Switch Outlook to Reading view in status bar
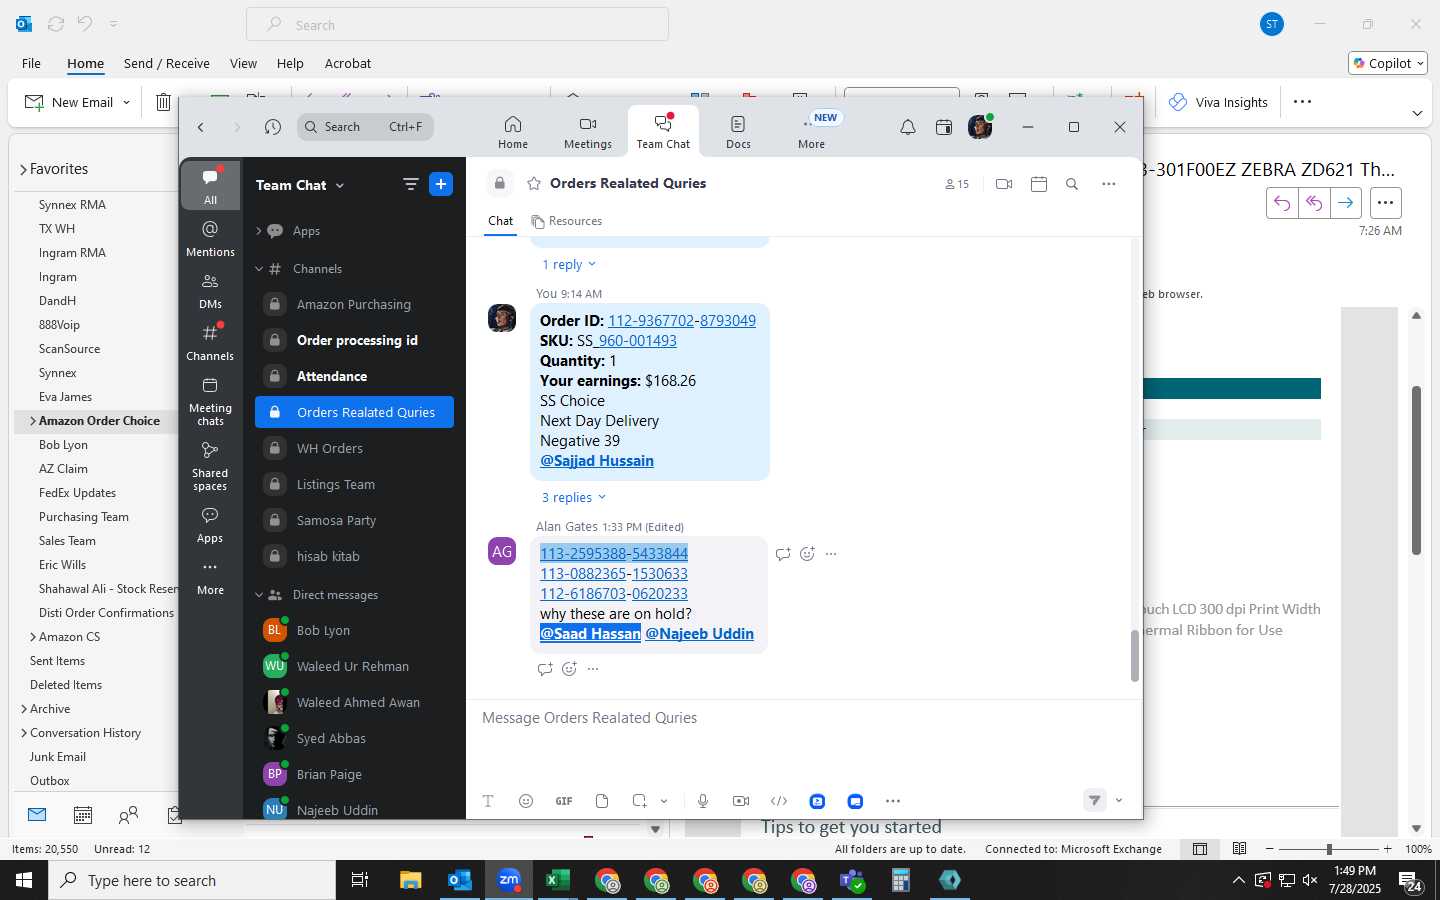 pos(1240,849)
